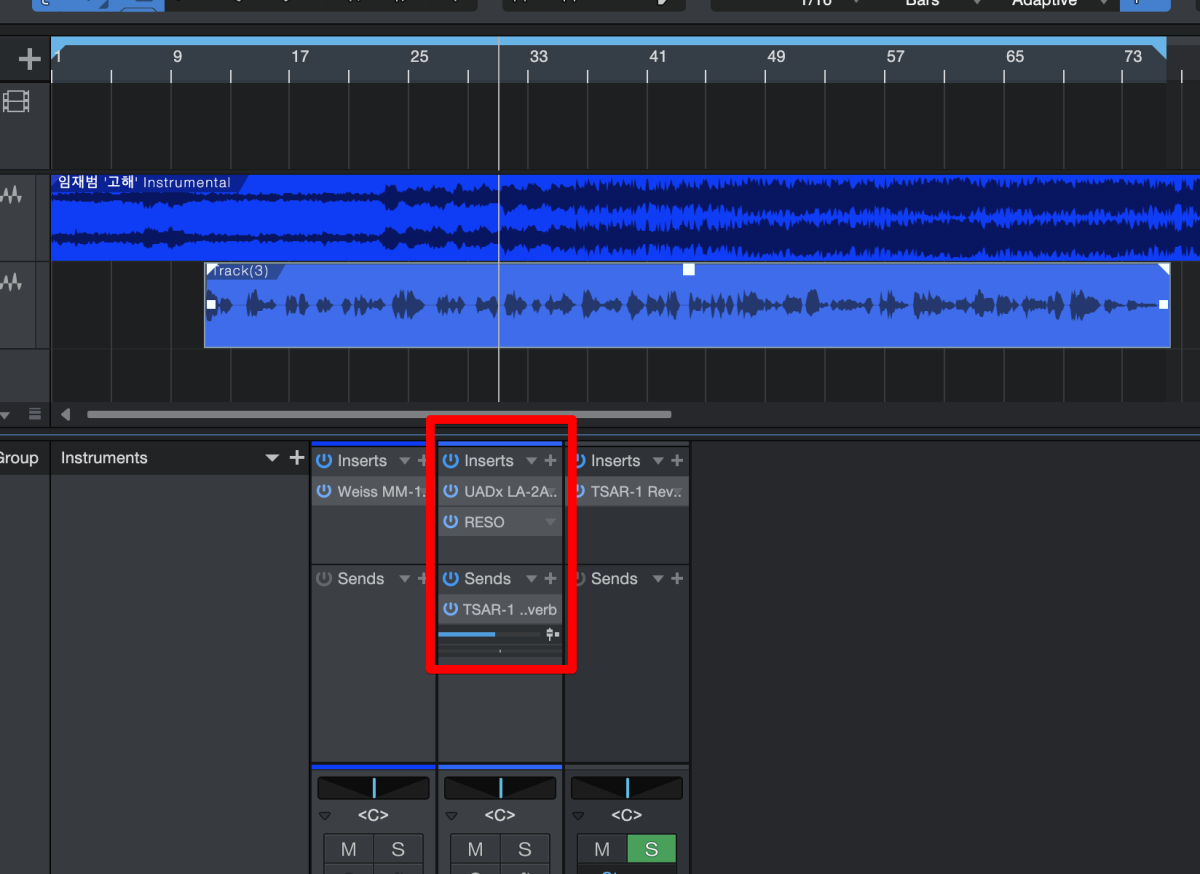Click the Instruments label in the console

click(104, 458)
